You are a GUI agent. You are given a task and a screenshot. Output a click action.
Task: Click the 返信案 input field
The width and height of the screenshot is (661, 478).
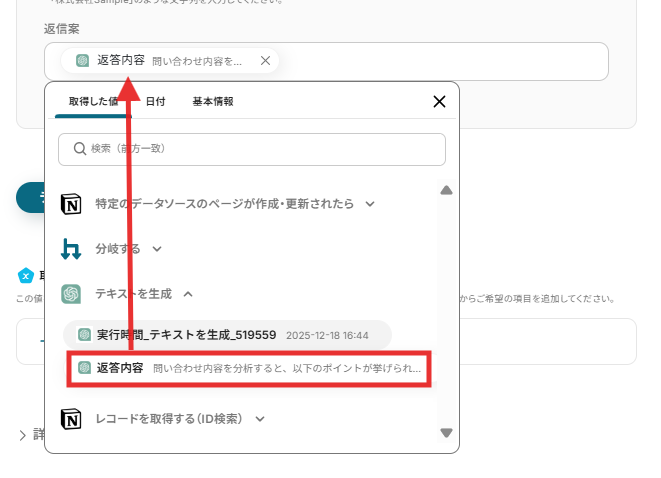[x=326, y=61]
